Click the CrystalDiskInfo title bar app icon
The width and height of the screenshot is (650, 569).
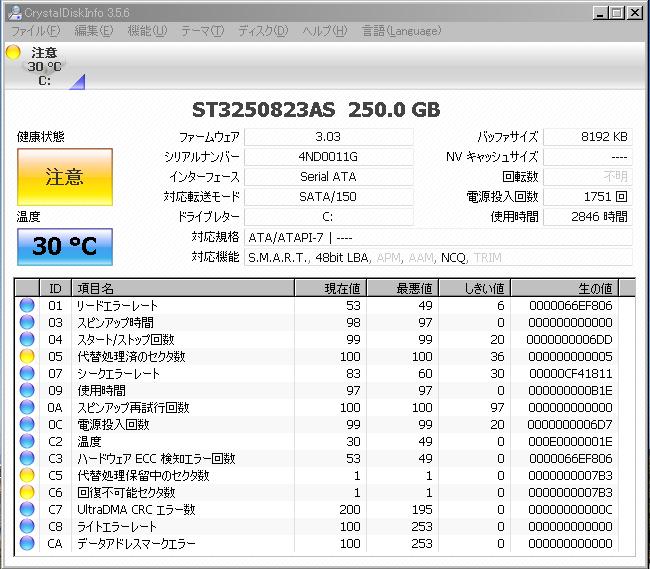click(15, 12)
